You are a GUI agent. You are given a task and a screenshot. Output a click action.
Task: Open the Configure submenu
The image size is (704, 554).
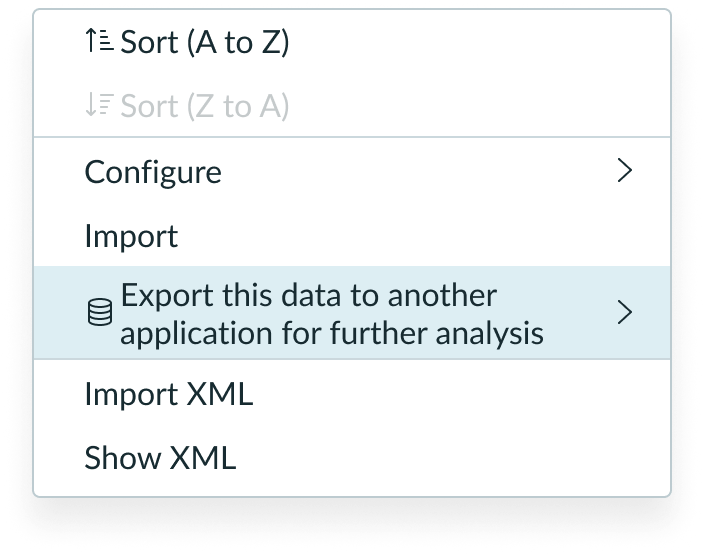(350, 172)
